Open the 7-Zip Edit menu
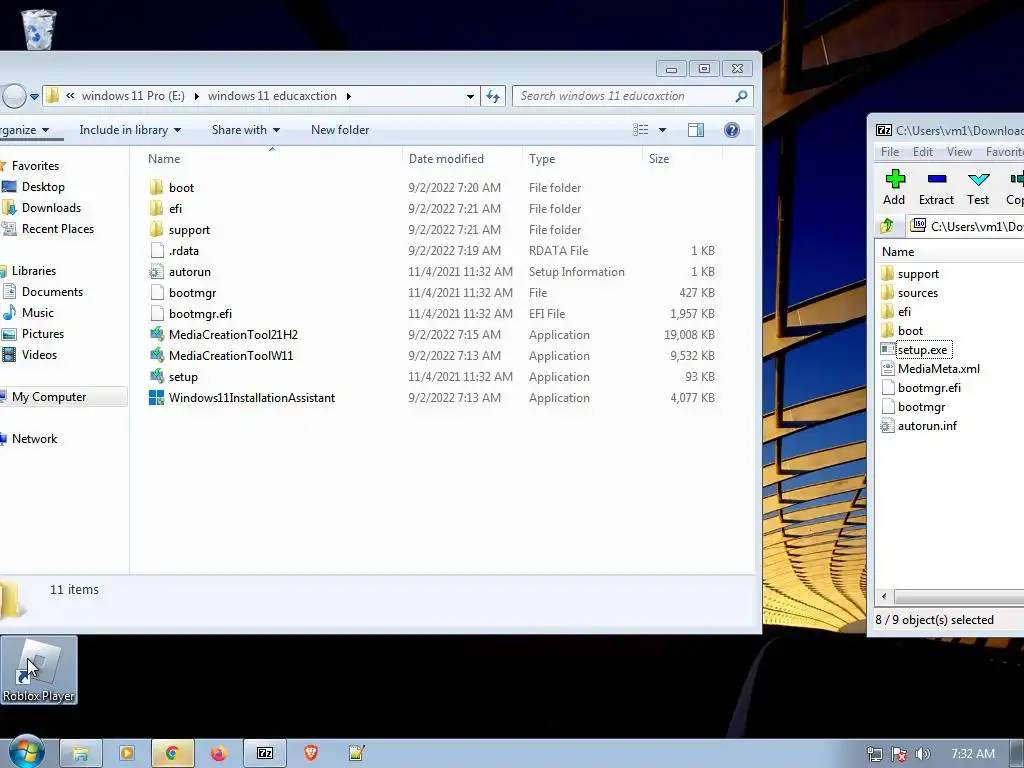This screenshot has width=1024, height=768. point(922,152)
